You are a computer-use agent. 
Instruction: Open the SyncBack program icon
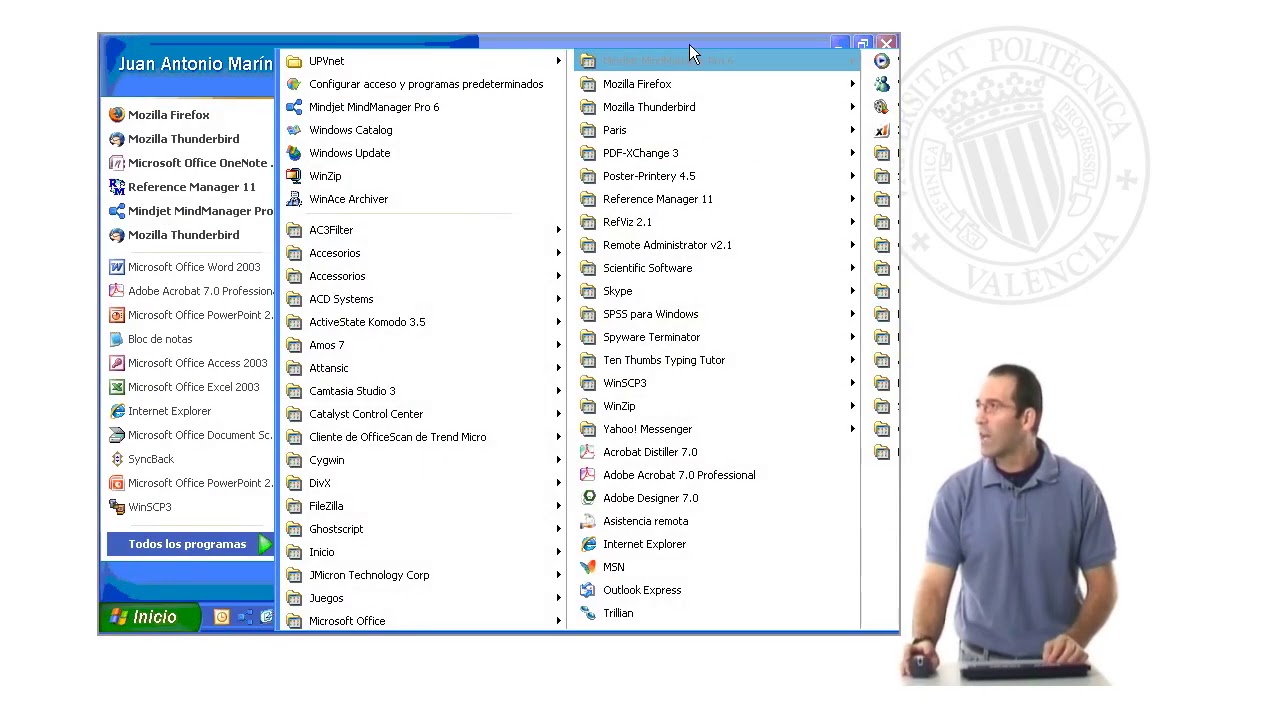click(x=117, y=459)
